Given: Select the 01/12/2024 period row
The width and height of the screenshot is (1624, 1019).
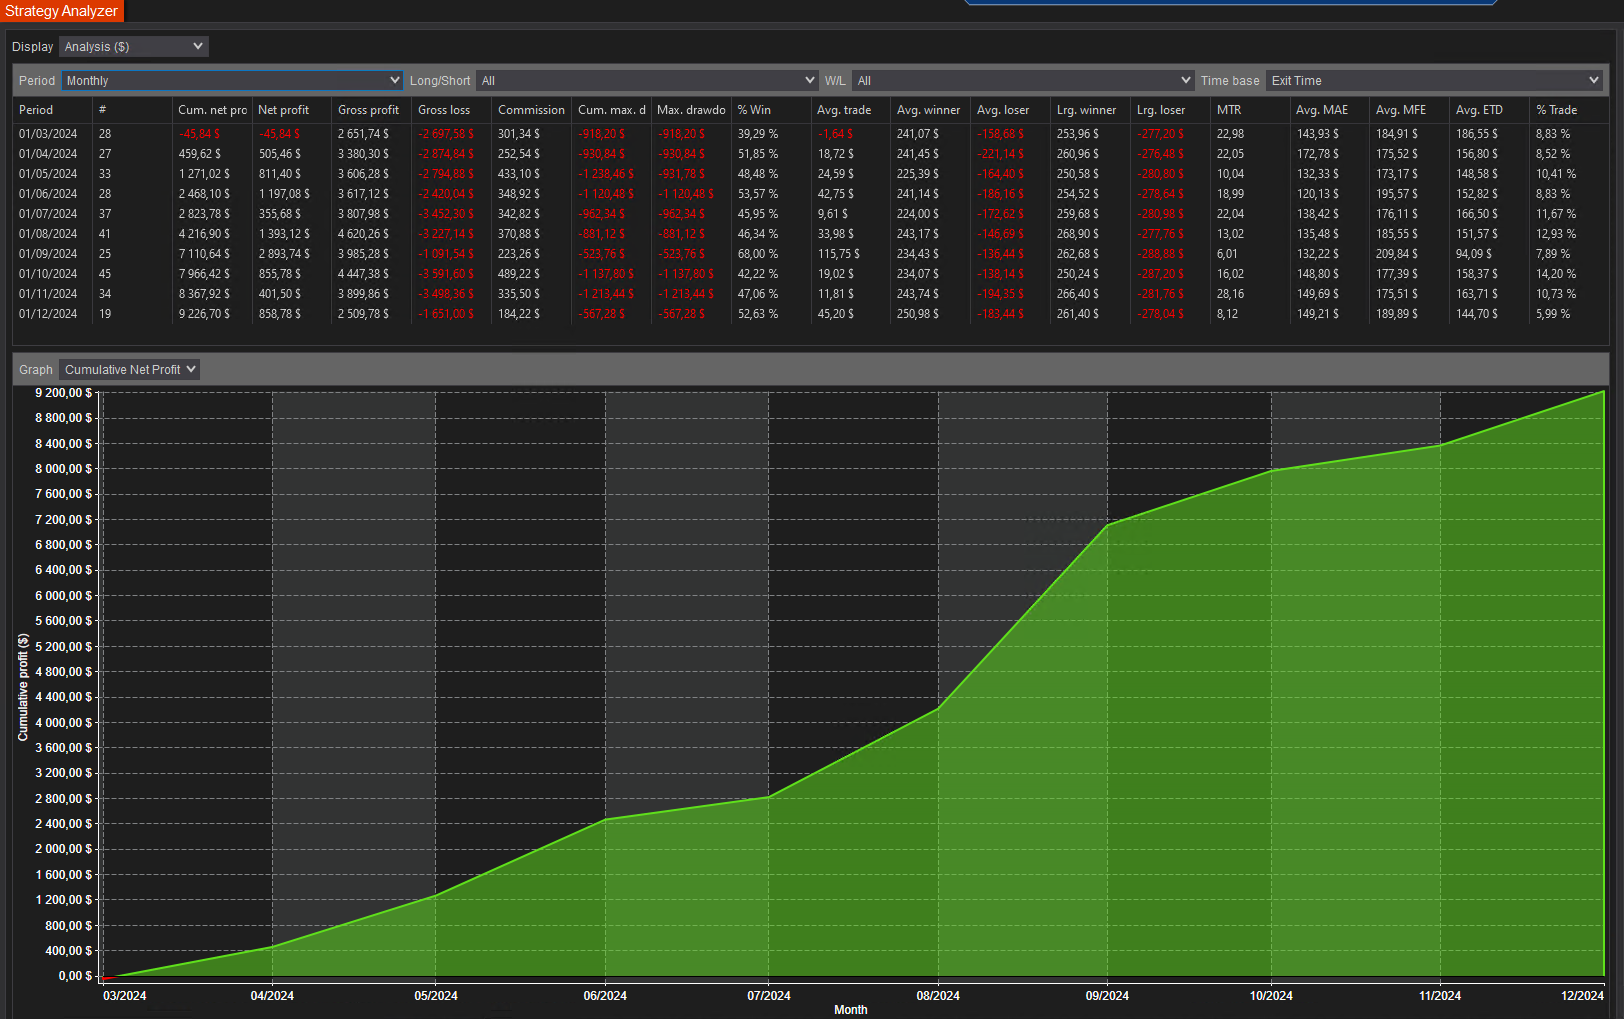Looking at the screenshot, I should click(811, 314).
